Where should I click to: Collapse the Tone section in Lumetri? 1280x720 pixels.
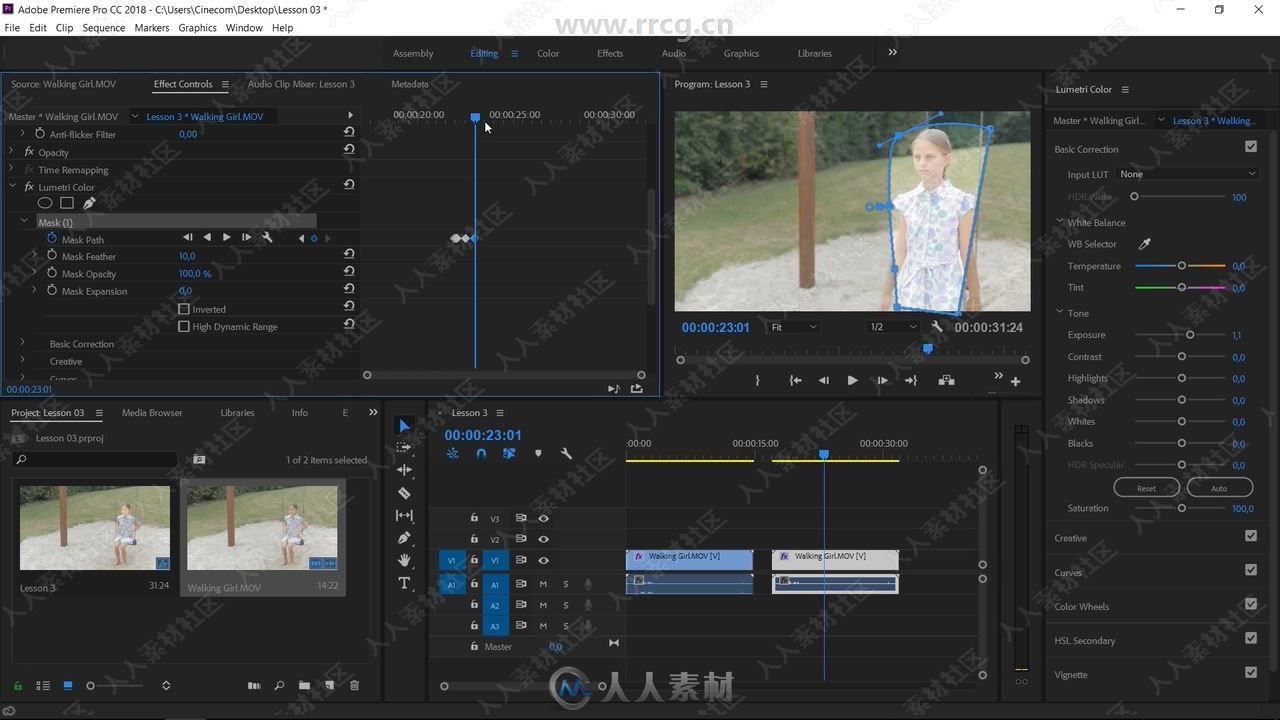tap(1059, 313)
